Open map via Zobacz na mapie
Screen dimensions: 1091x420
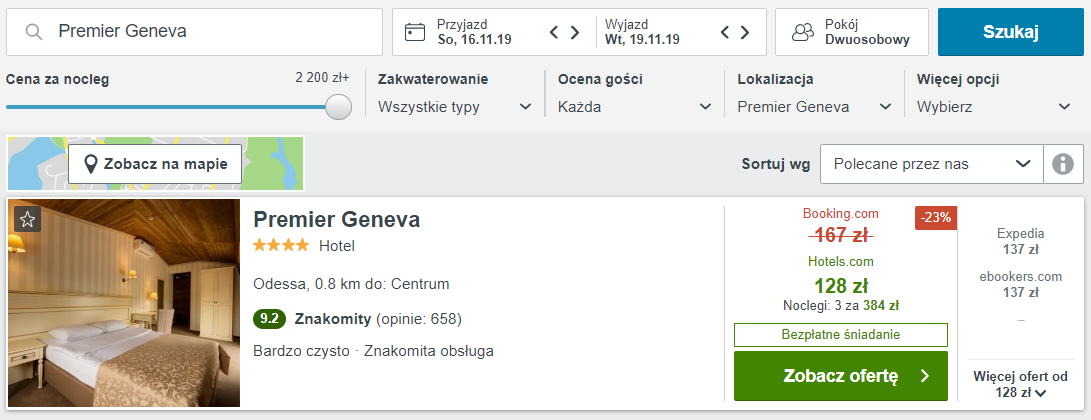pyautogui.click(x=155, y=164)
